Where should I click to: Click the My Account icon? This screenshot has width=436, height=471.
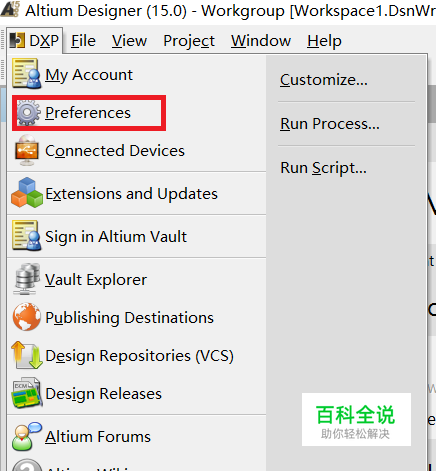tap(27, 74)
